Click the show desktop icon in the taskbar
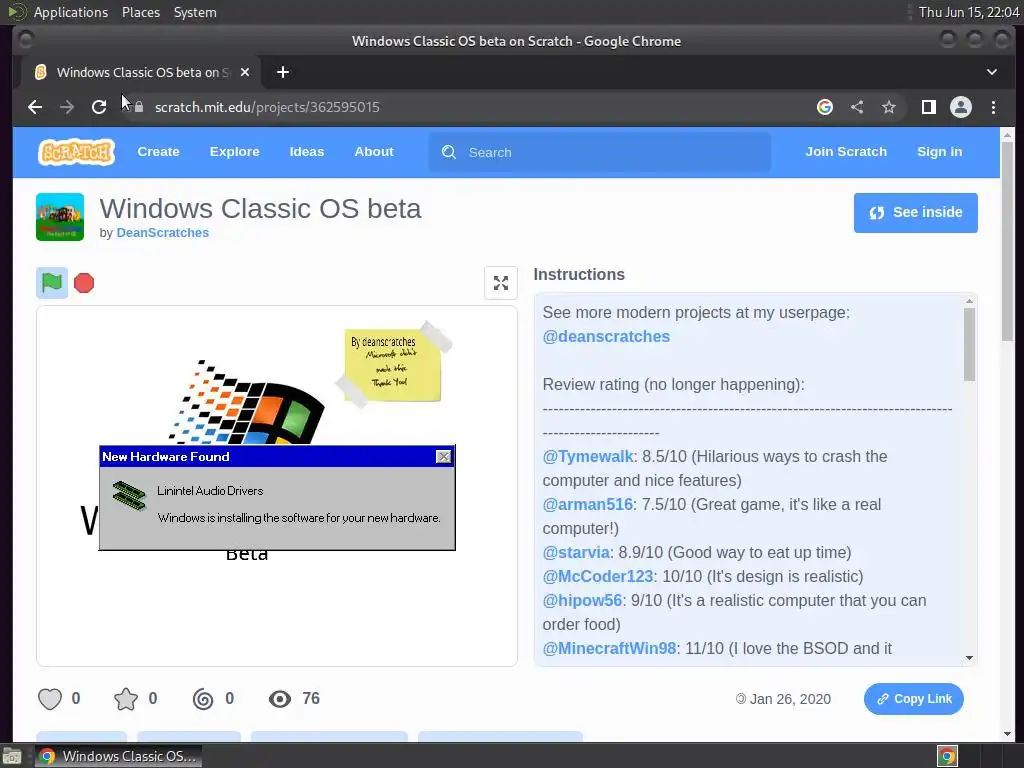1024x768 pixels. (12, 756)
